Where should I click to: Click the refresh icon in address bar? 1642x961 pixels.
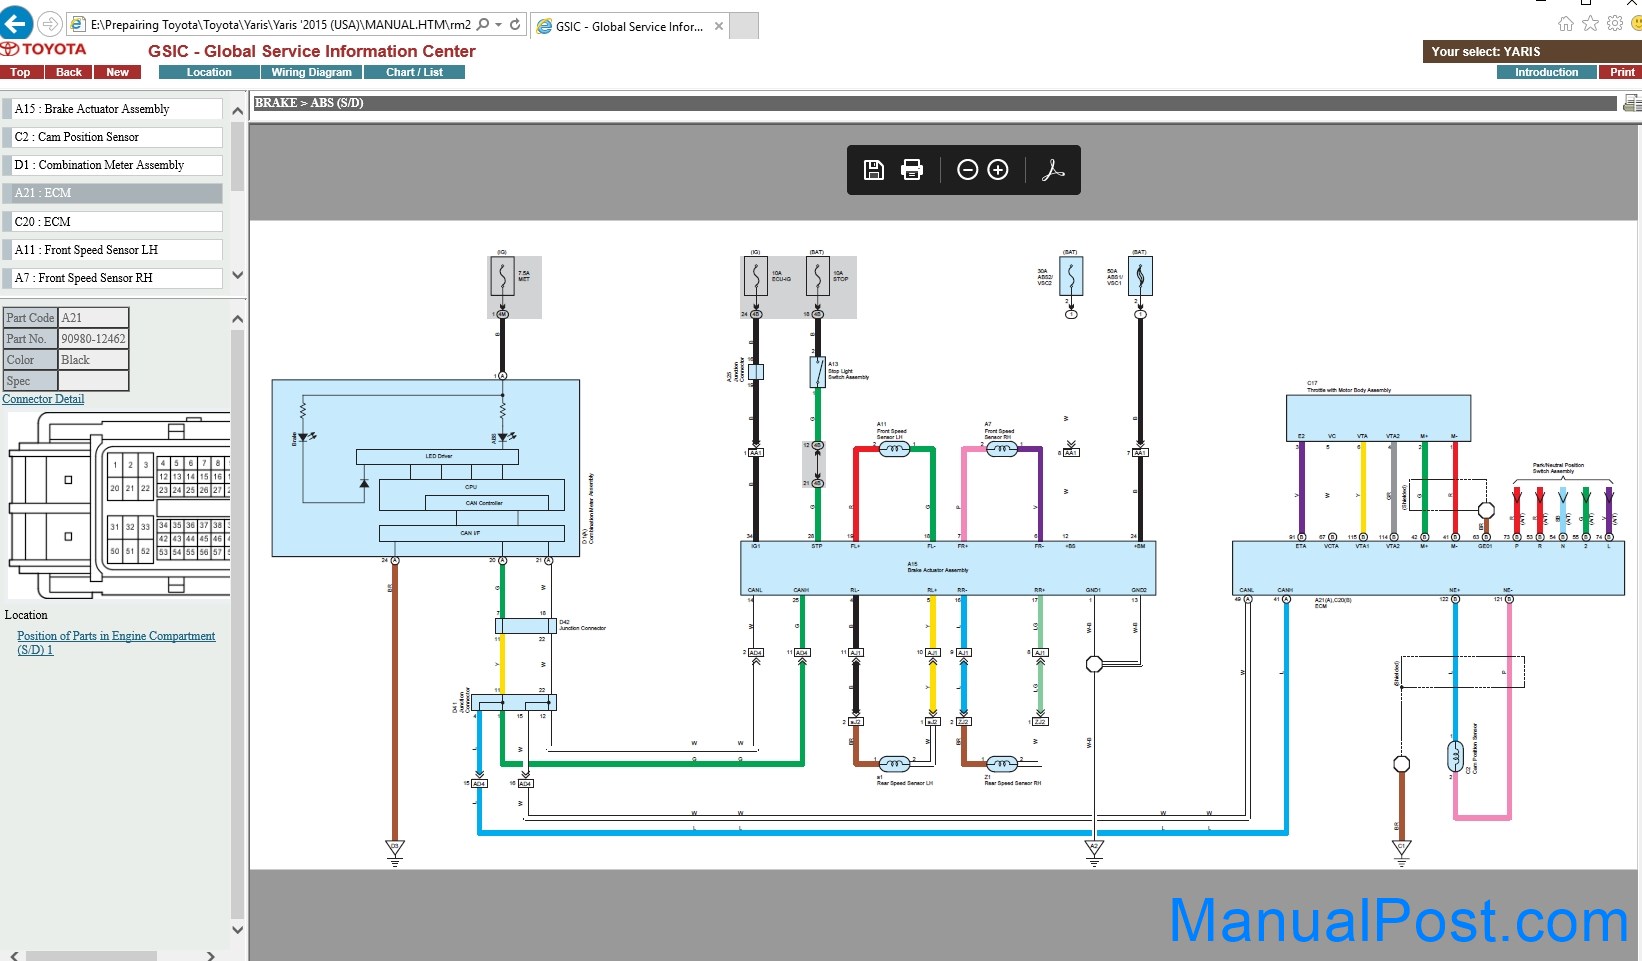click(515, 24)
